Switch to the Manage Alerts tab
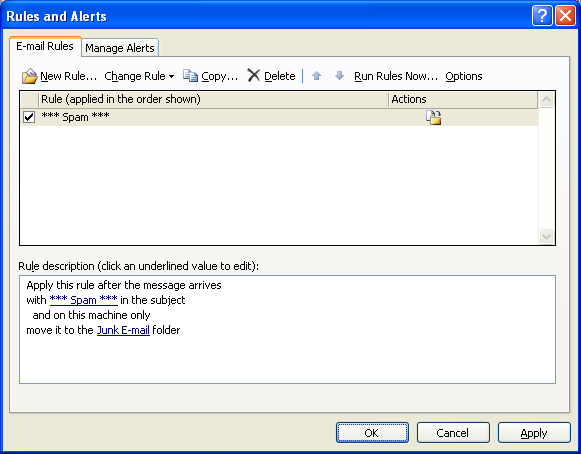 (120, 48)
